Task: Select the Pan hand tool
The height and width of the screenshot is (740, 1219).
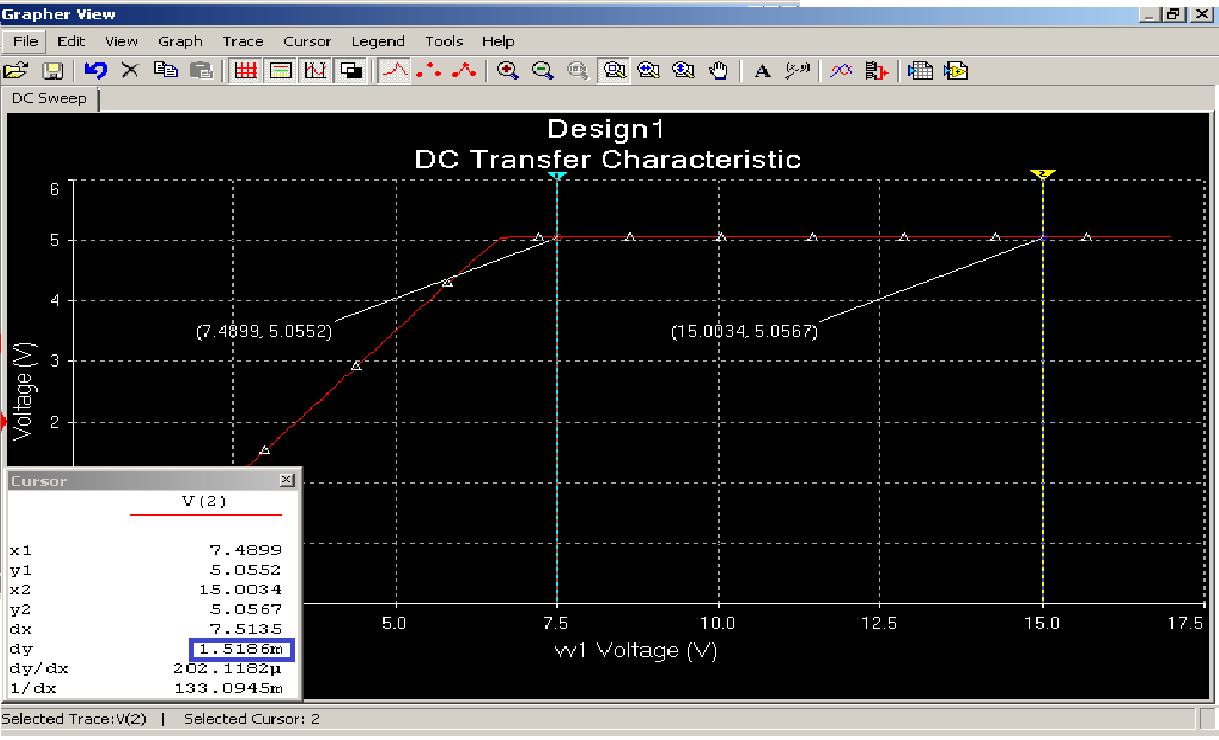Action: 719,71
